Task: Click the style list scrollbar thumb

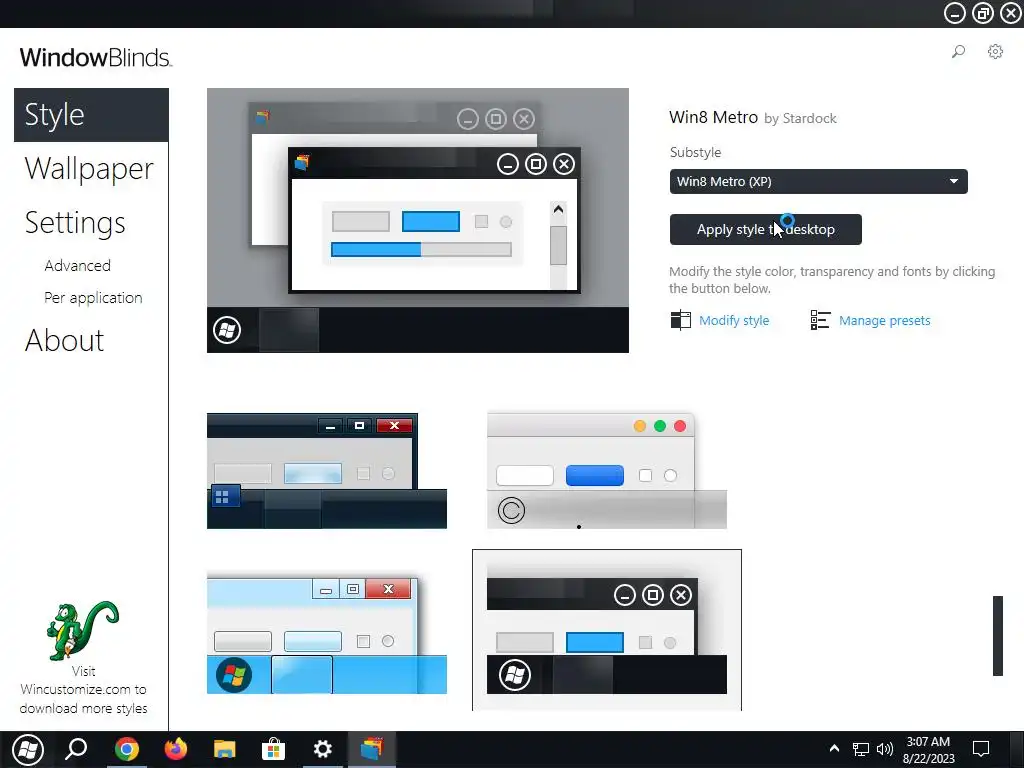Action: [x=998, y=635]
